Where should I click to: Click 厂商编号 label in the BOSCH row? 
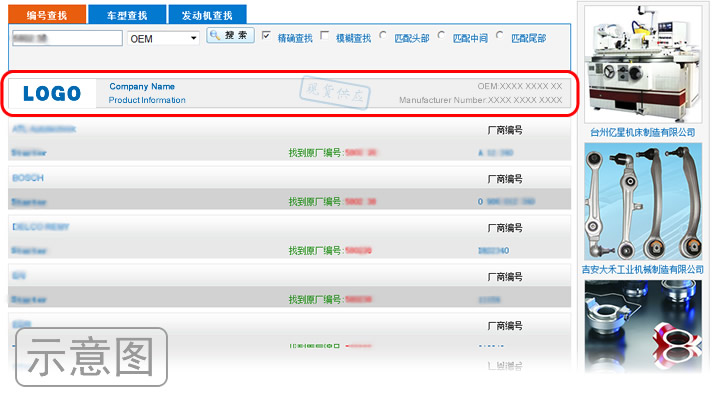click(505, 179)
